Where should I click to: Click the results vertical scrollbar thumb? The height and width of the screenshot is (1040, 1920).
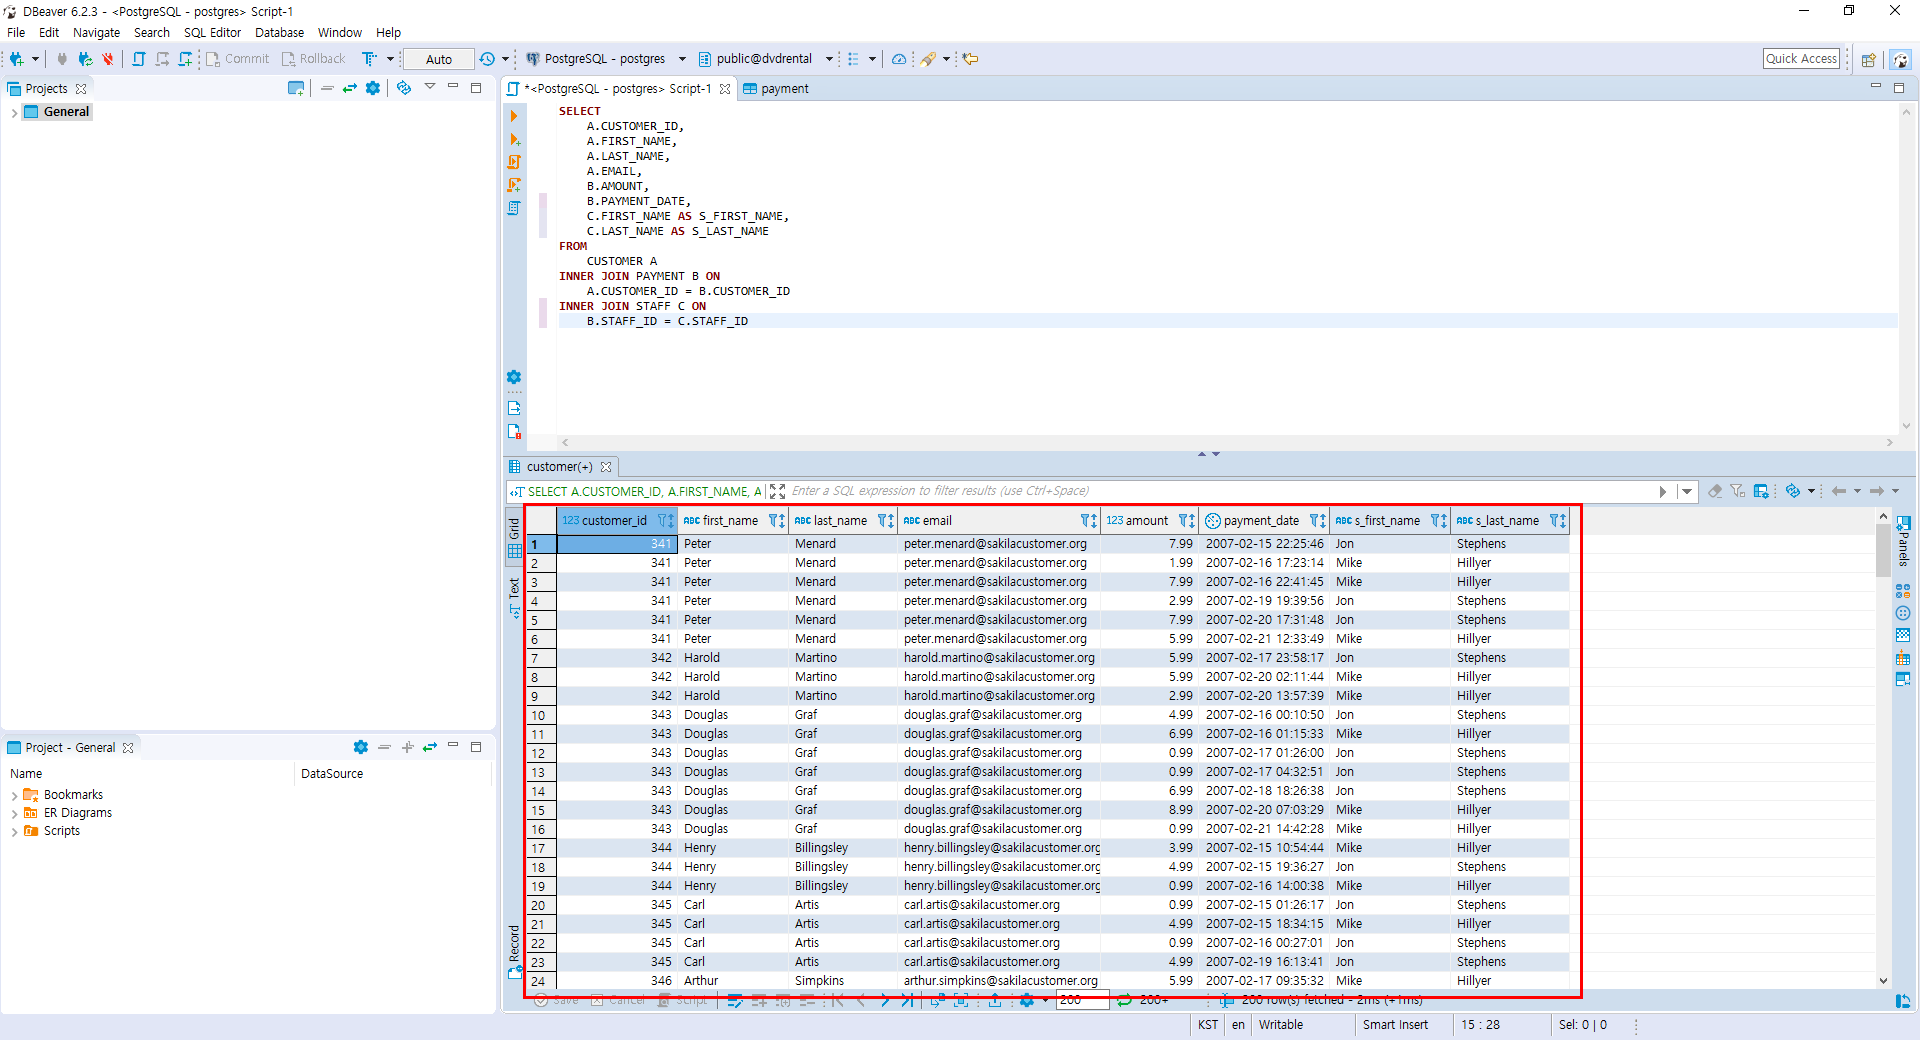click(x=1883, y=551)
